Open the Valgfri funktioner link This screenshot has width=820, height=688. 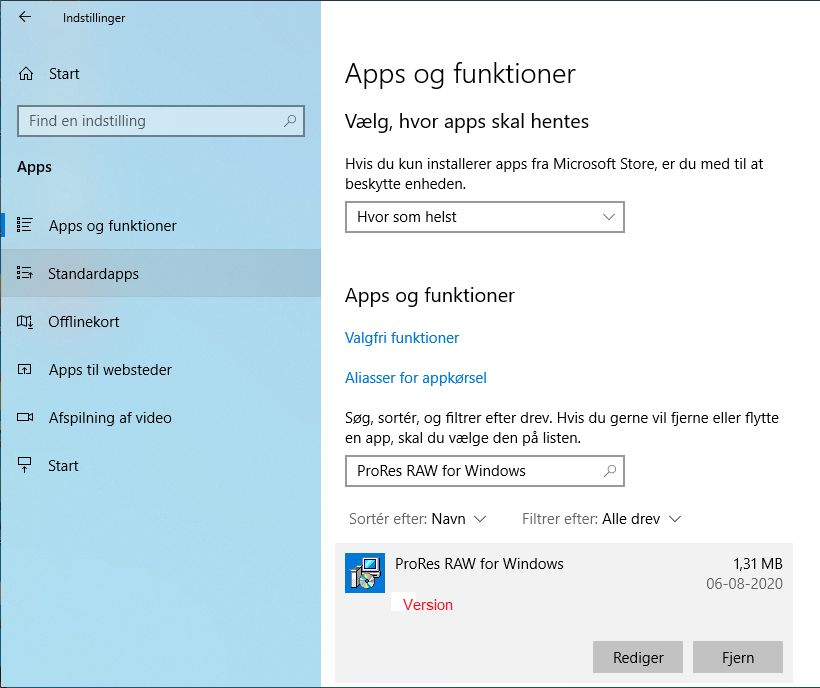(402, 338)
